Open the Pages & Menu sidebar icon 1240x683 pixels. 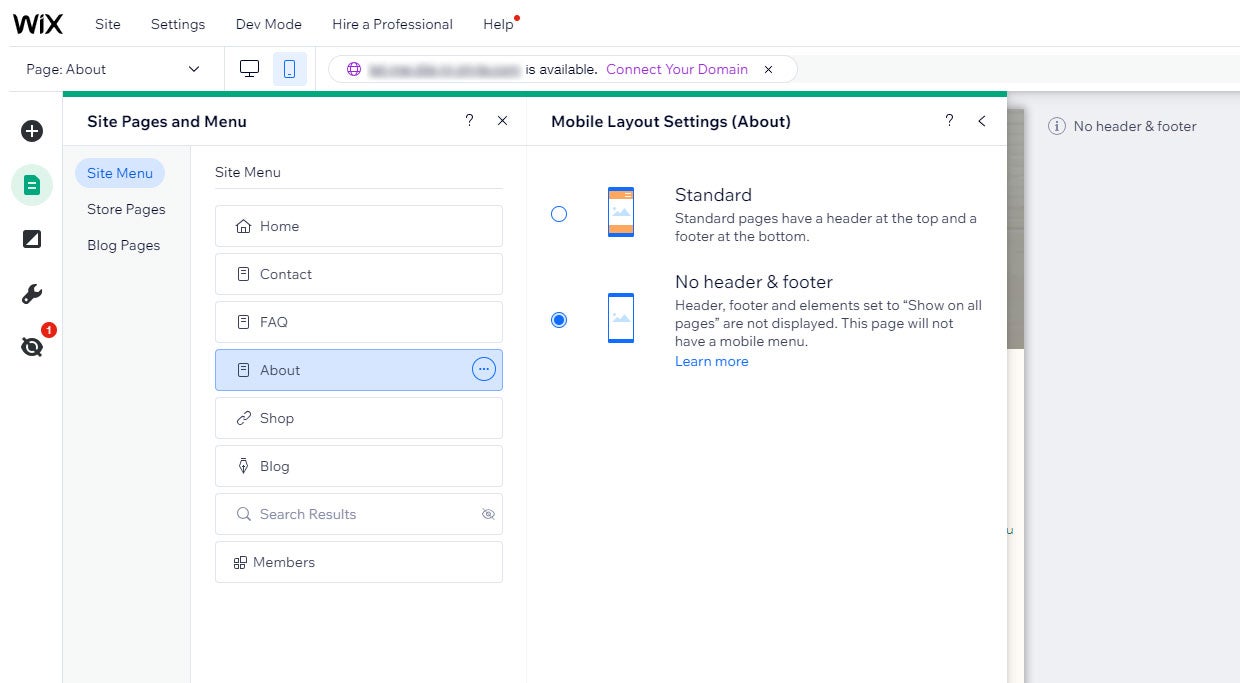point(32,185)
